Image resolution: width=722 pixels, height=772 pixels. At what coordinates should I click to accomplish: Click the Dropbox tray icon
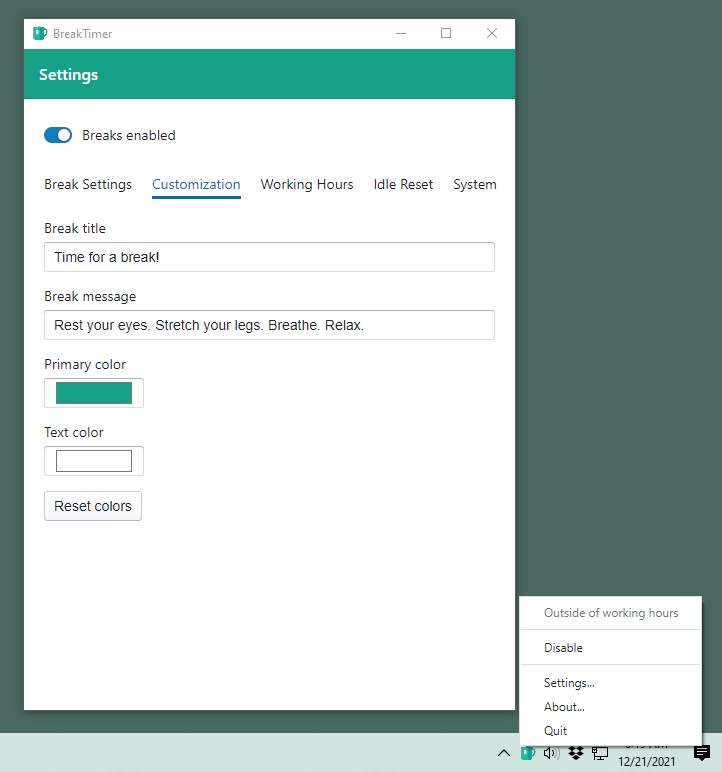(576, 753)
